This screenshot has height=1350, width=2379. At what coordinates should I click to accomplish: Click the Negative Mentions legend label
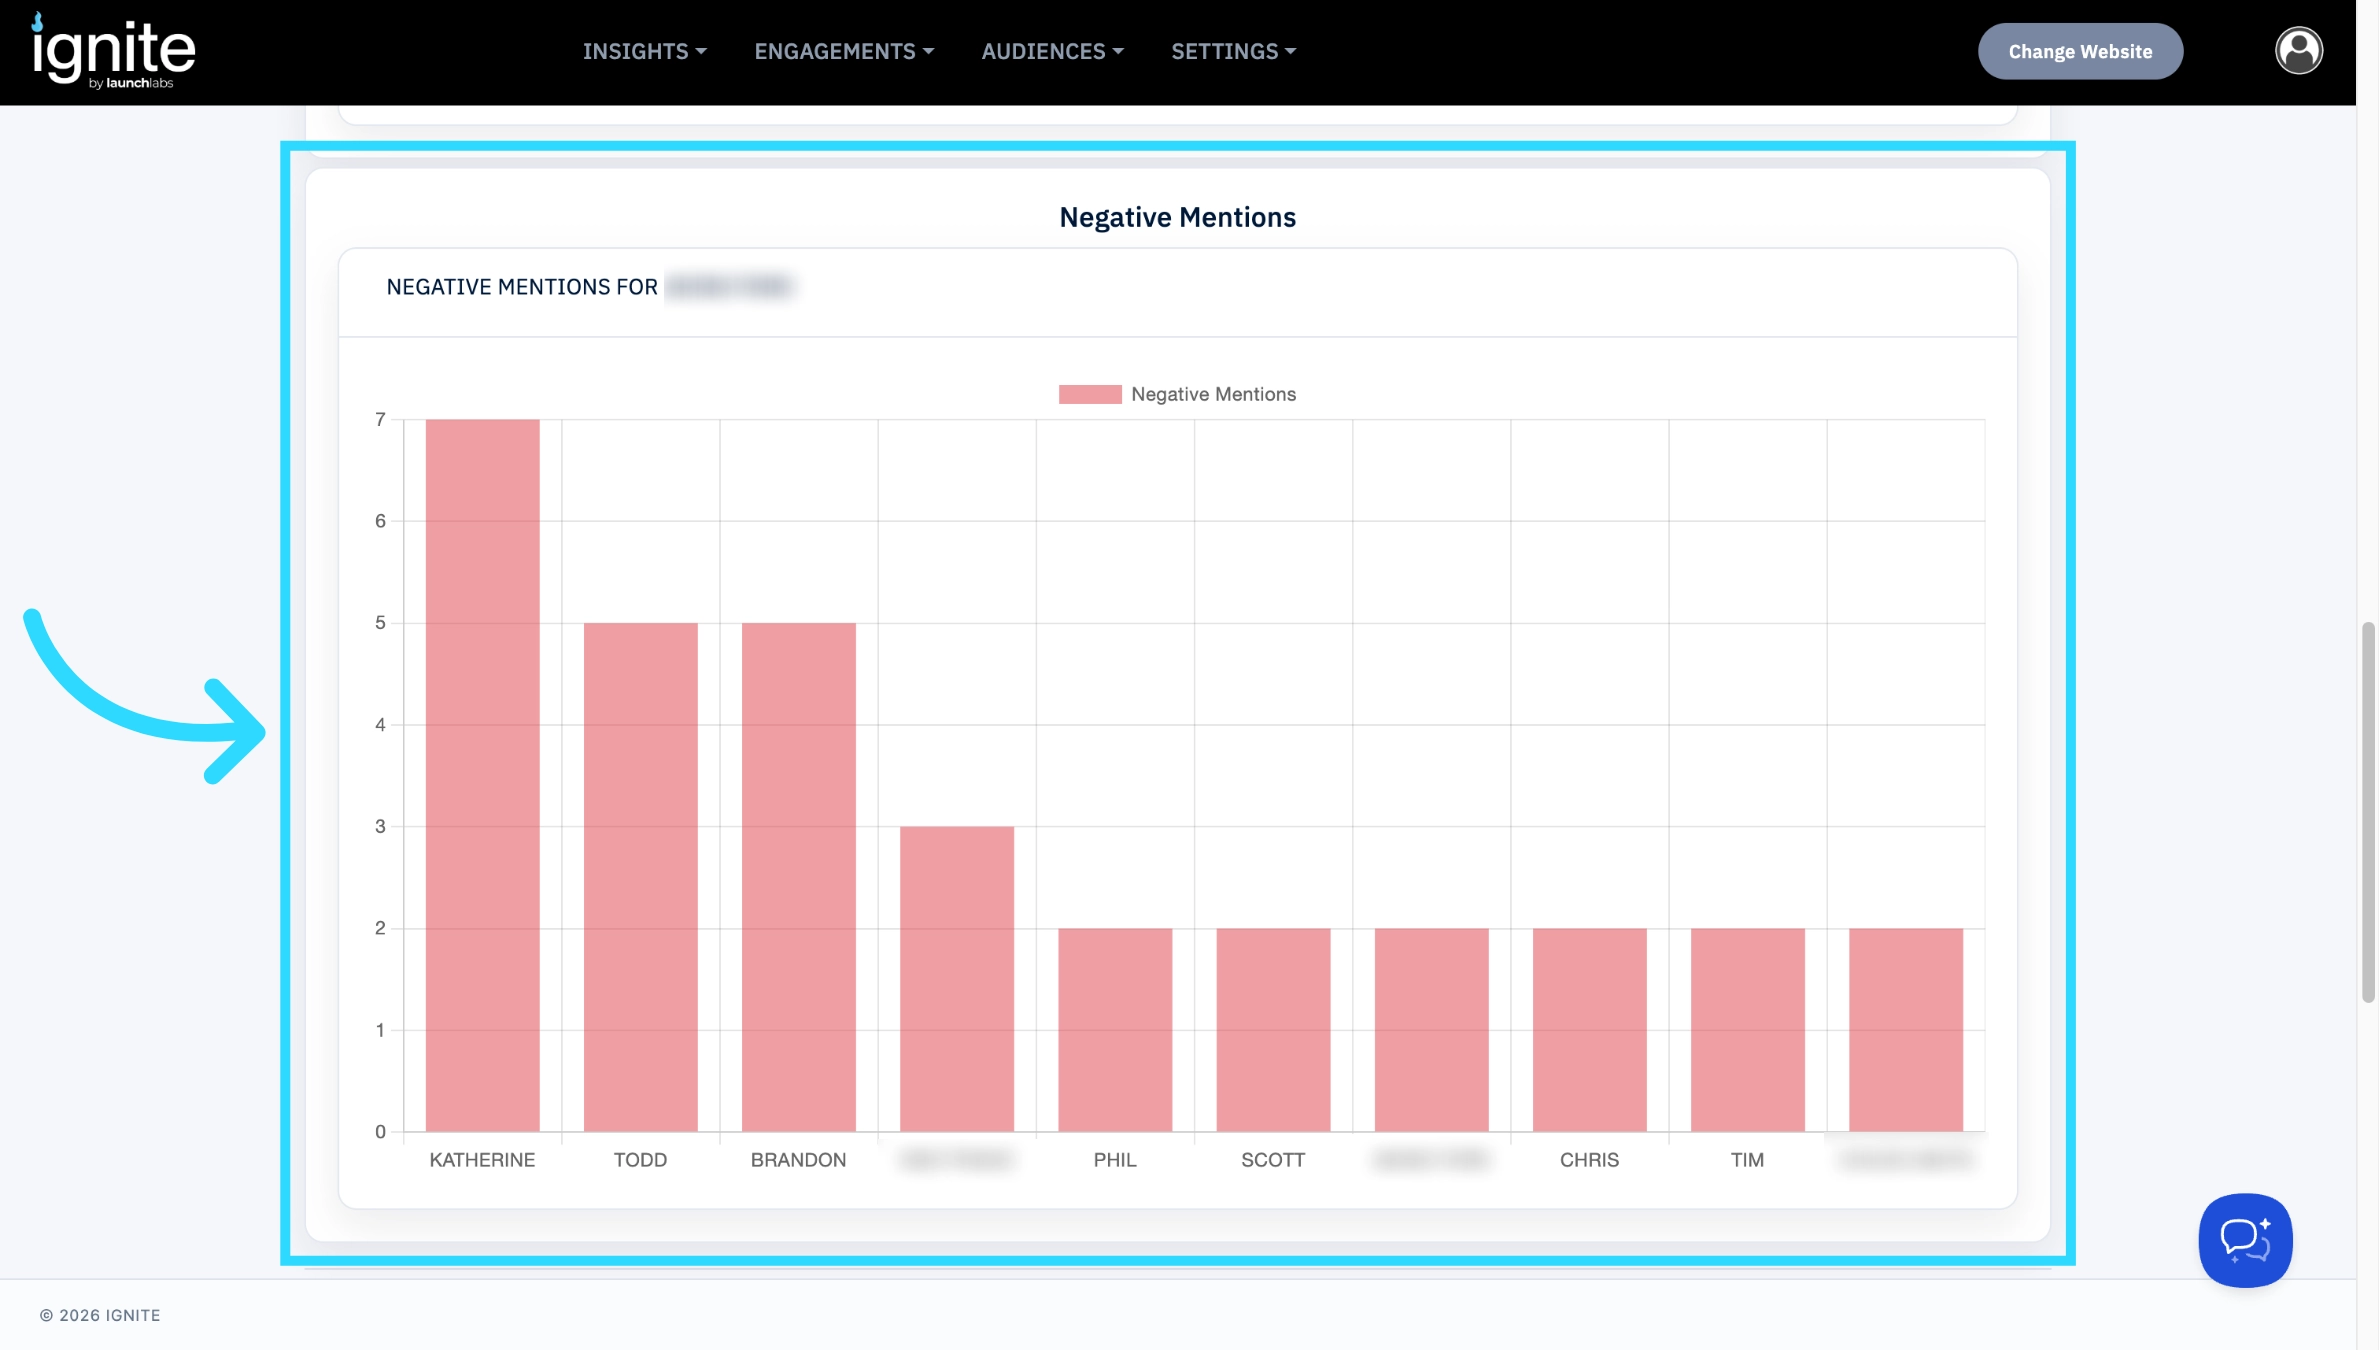[x=1213, y=394]
